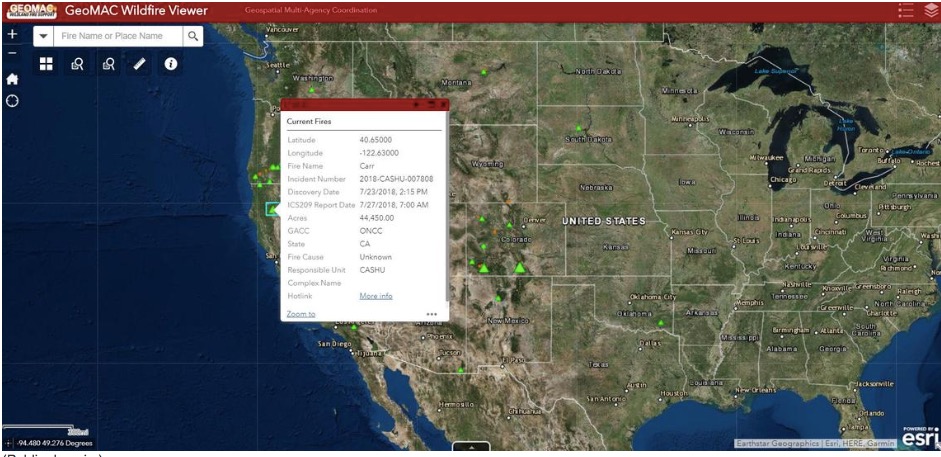The width and height of the screenshot is (941, 457).
Task: Go to the default map extent home icon
Action: (12, 78)
